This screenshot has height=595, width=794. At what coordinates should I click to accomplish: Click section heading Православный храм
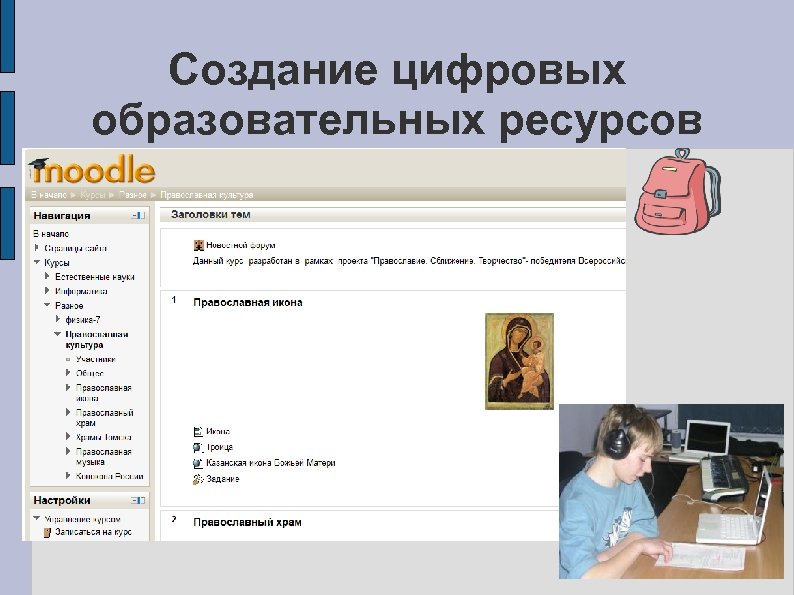click(x=247, y=523)
